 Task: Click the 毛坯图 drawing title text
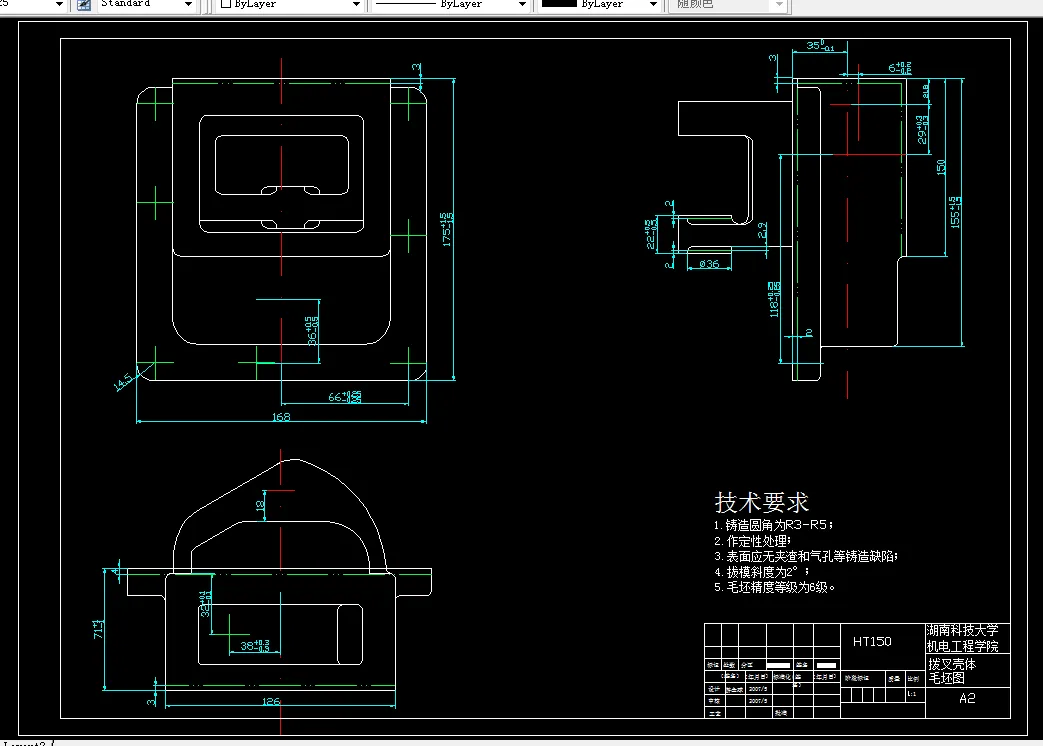click(x=947, y=678)
